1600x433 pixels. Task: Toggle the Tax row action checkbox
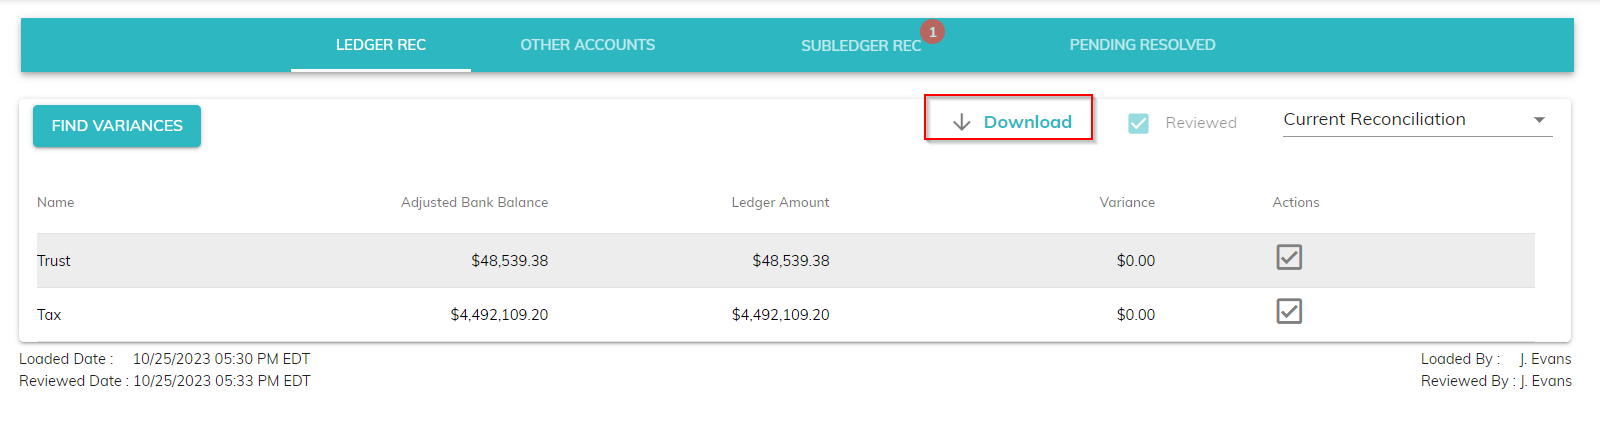coord(1289,311)
